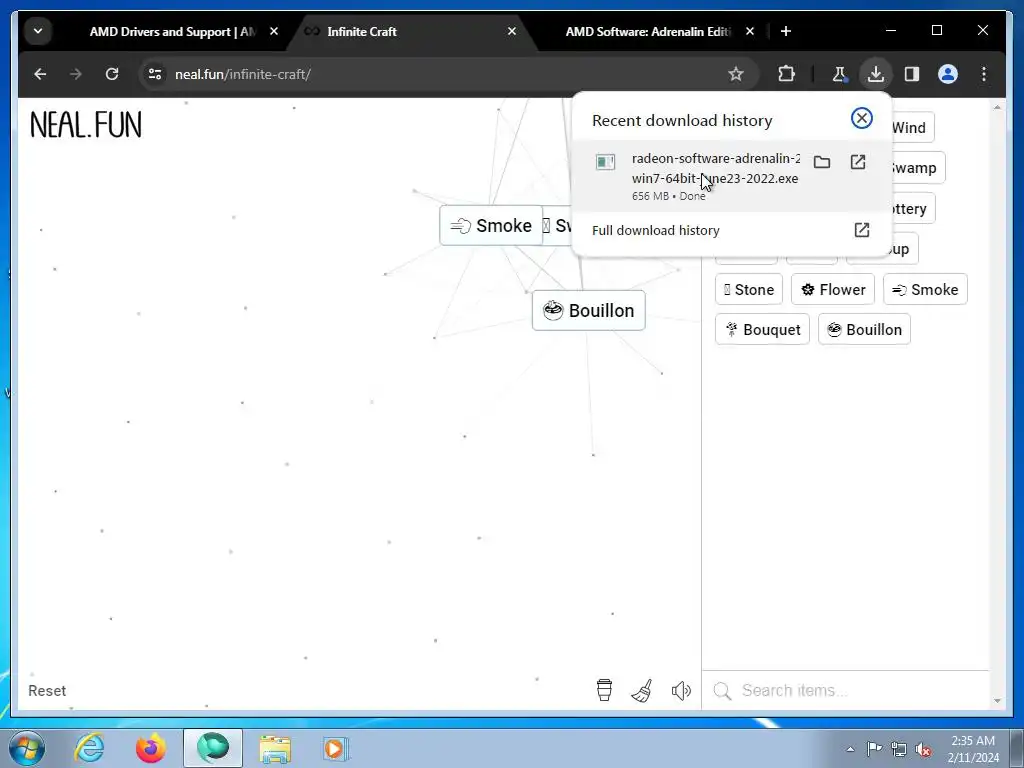Open the downloaded radeon exe file
1024x768 pixels.
pyautogui.click(x=857, y=162)
